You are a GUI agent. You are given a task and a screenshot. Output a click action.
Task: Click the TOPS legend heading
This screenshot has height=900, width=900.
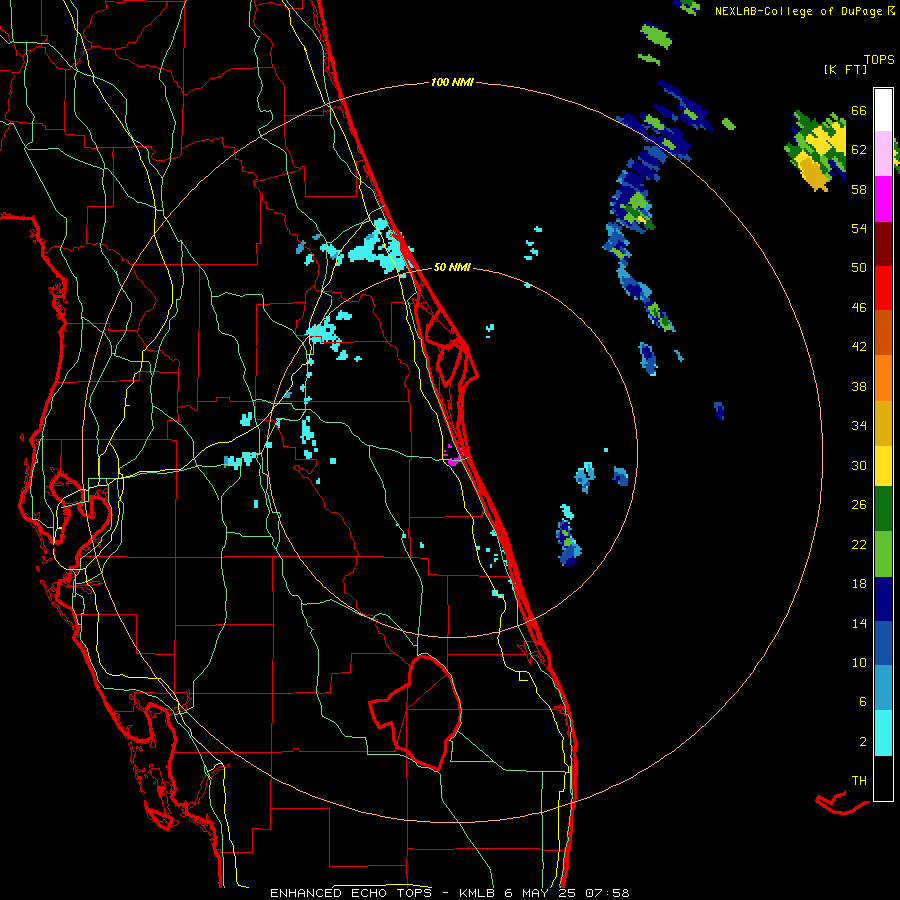coord(879,59)
